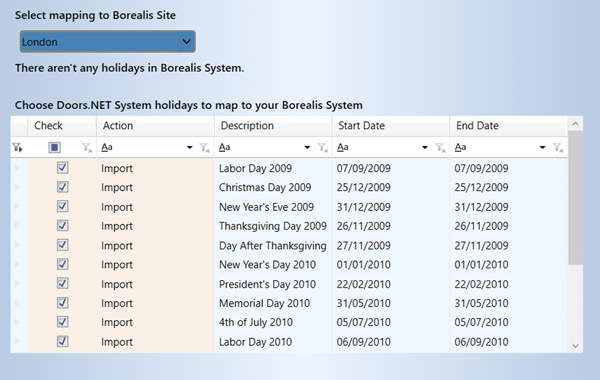The height and width of the screenshot is (380, 600).
Task: Toggle the tri-state checkbox in Check filter row
Action: pos(54,147)
